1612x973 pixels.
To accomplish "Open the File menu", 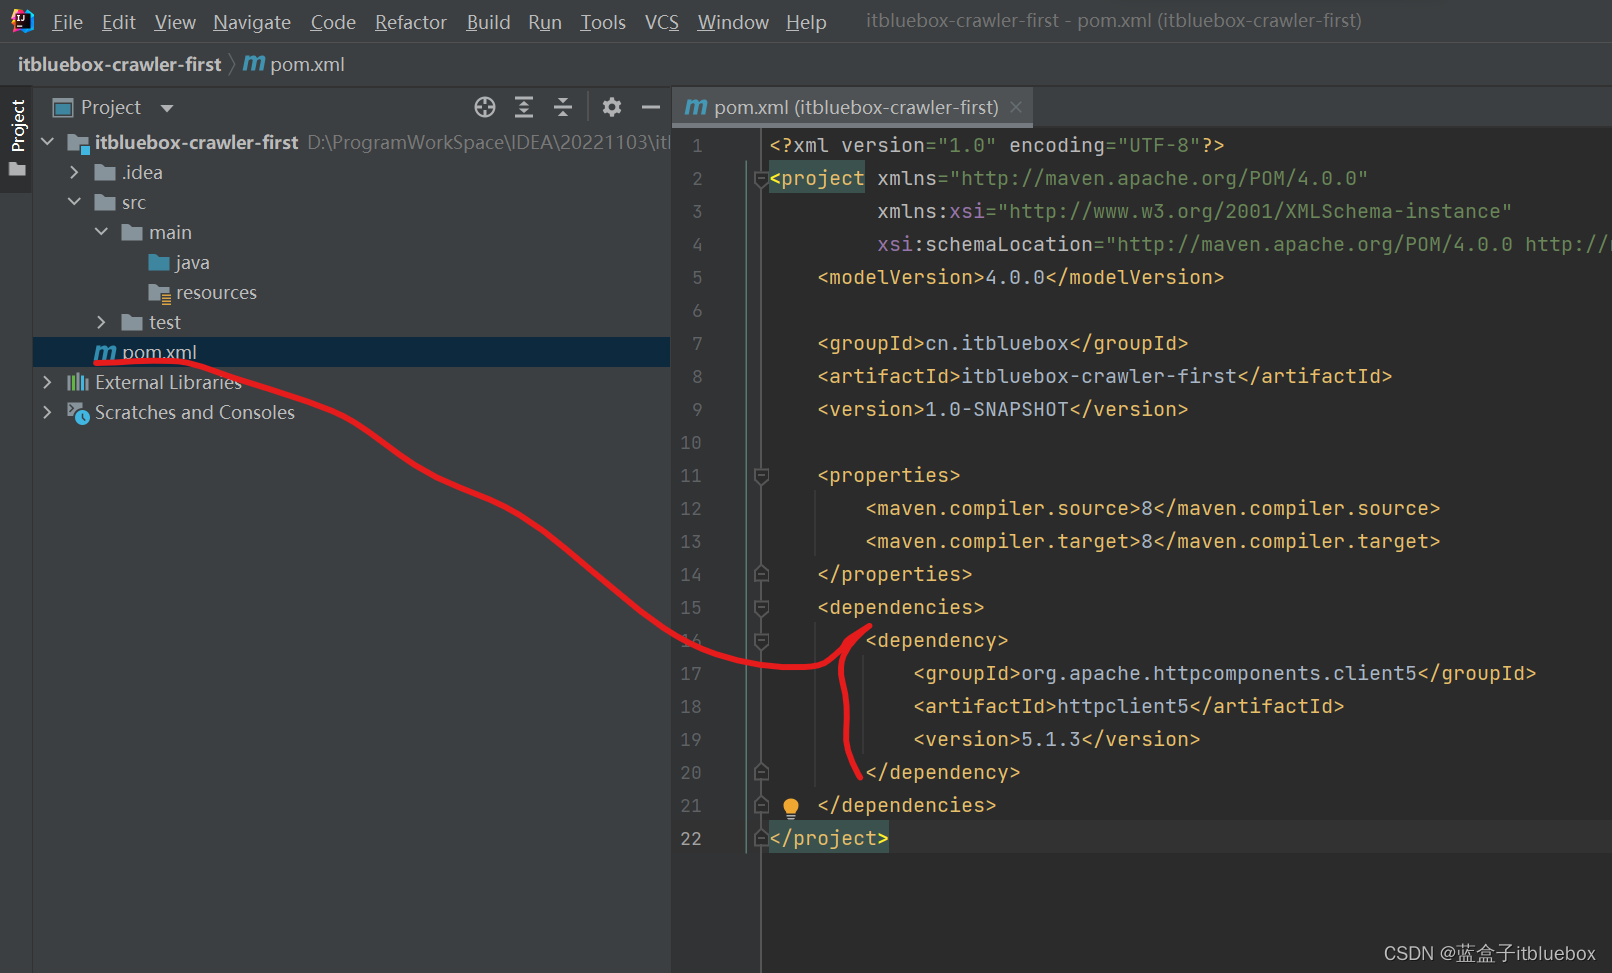I will click(x=67, y=22).
